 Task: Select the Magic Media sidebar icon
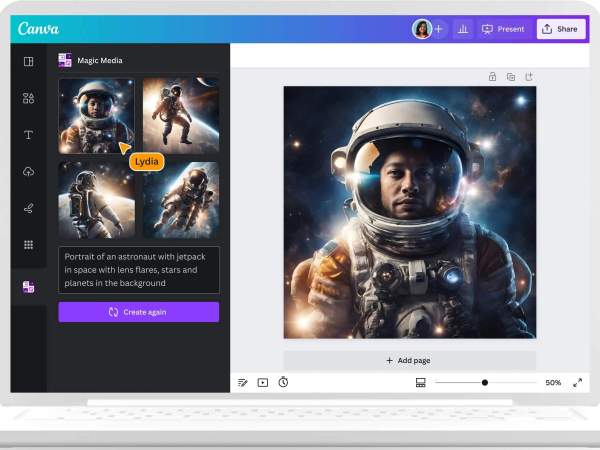point(28,287)
